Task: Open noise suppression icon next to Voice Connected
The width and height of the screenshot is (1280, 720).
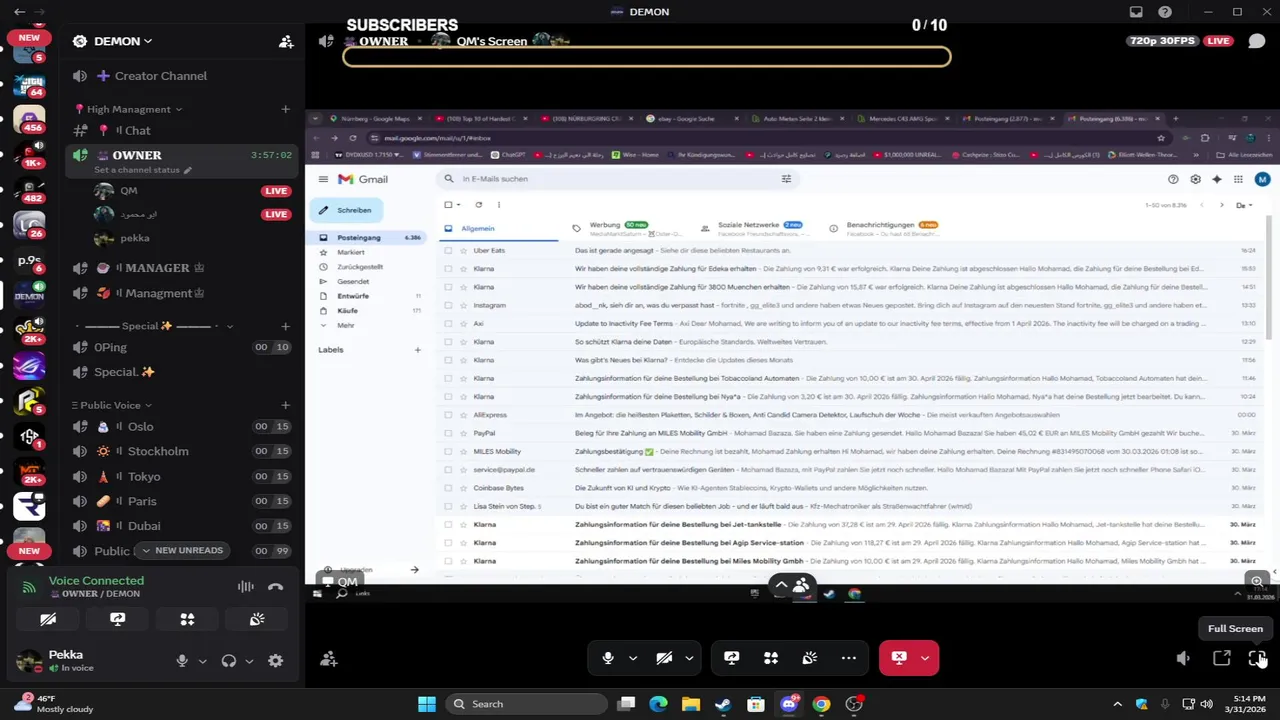Action: coord(246,587)
